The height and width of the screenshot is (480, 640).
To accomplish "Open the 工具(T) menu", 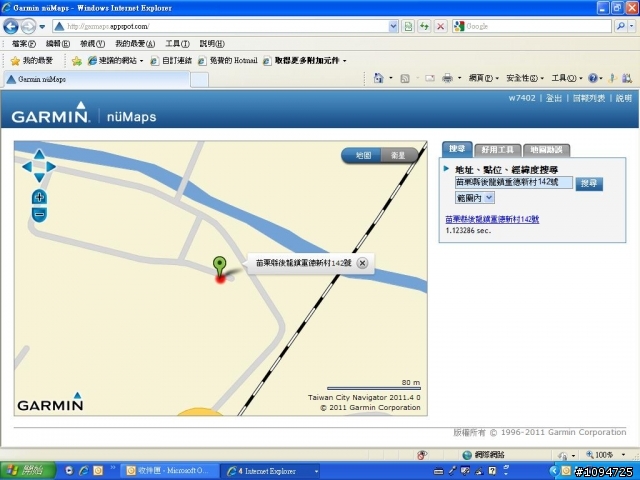I will click(x=177, y=44).
